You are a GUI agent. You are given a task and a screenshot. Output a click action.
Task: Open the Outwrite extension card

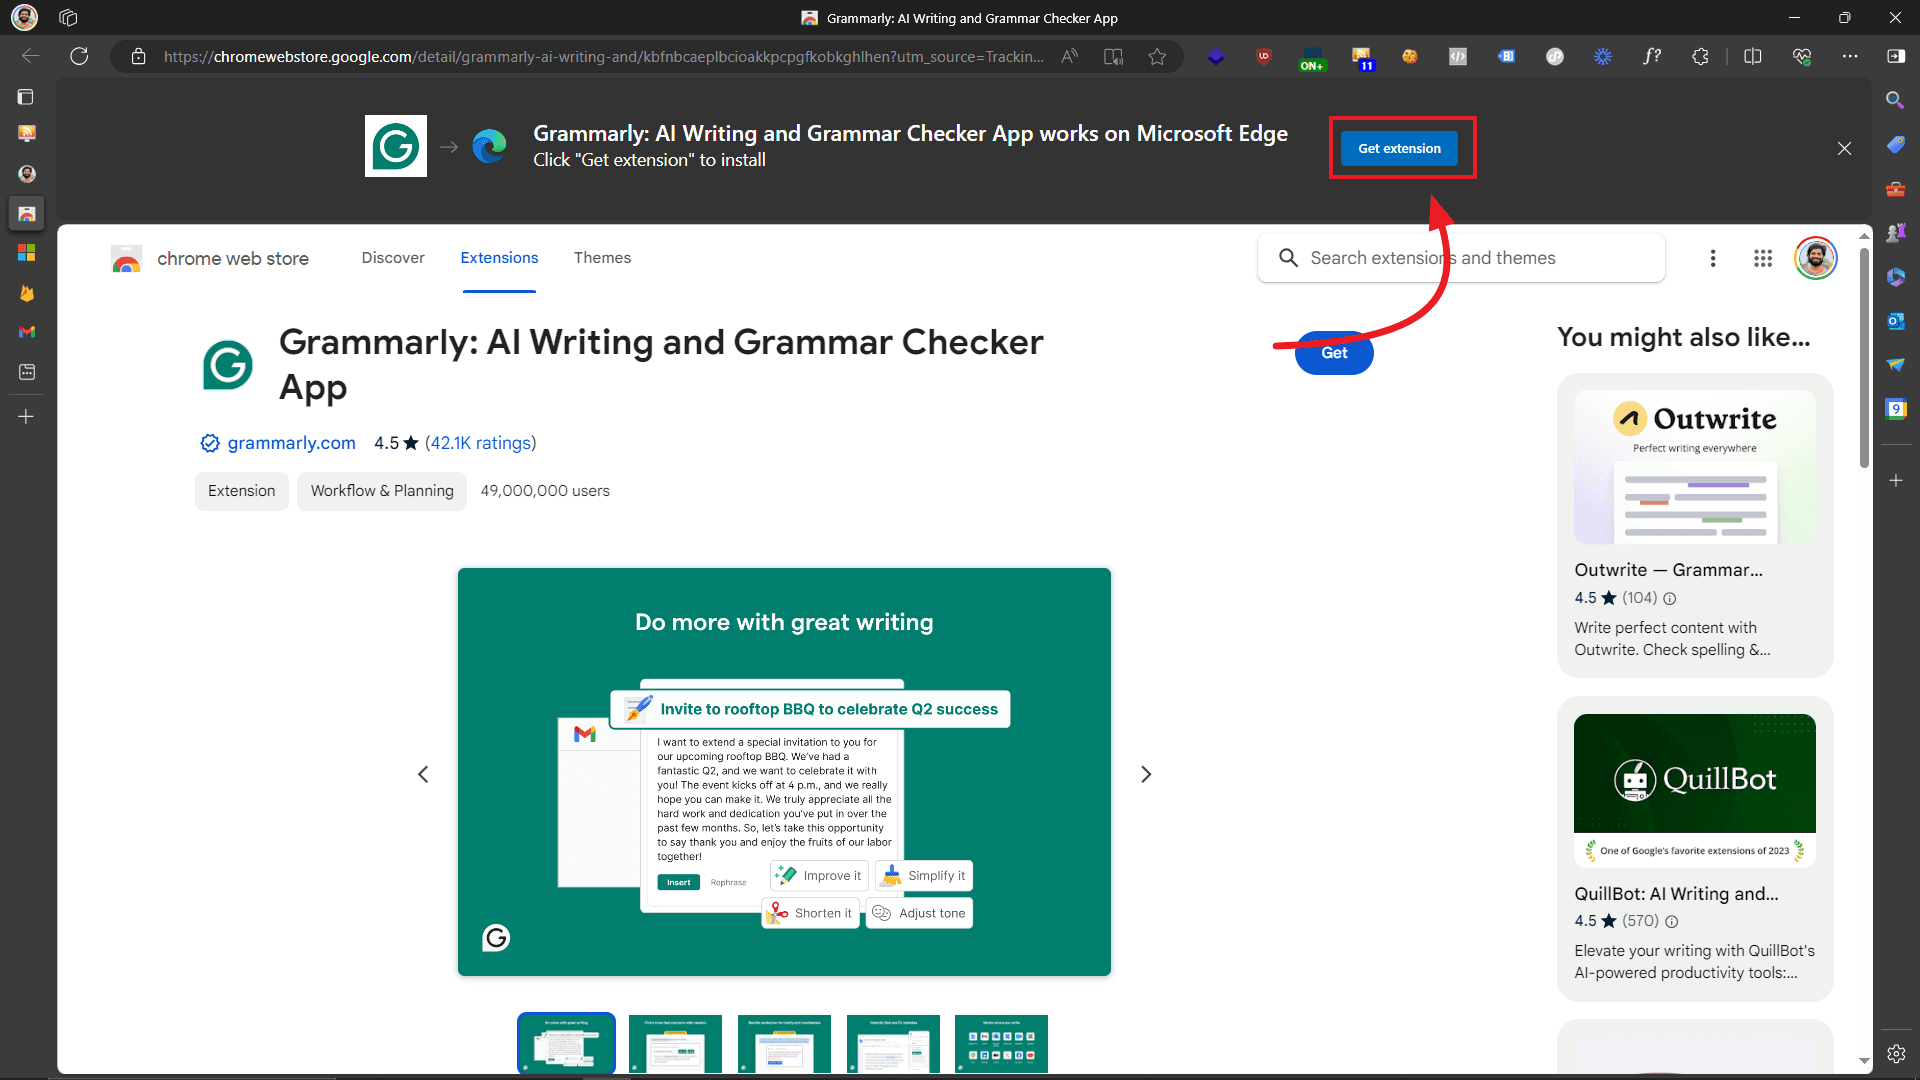click(x=1695, y=525)
